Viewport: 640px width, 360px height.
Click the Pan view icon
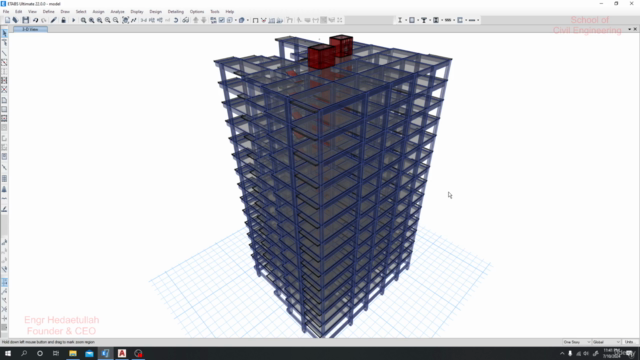126,20
